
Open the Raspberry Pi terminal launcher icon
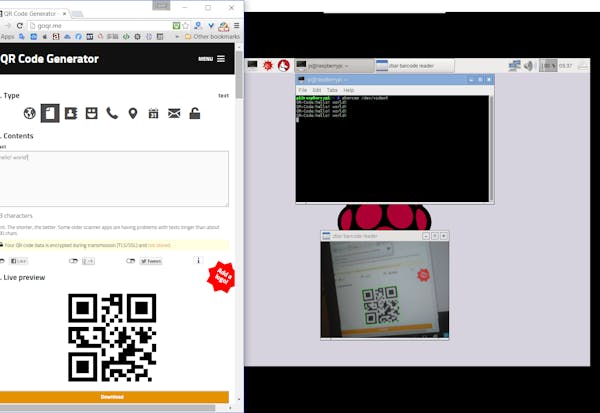point(252,65)
